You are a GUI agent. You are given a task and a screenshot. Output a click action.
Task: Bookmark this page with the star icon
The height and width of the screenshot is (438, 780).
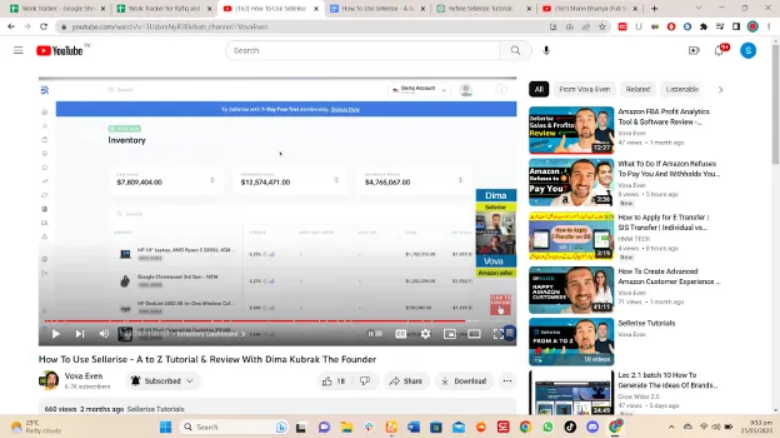point(602,26)
